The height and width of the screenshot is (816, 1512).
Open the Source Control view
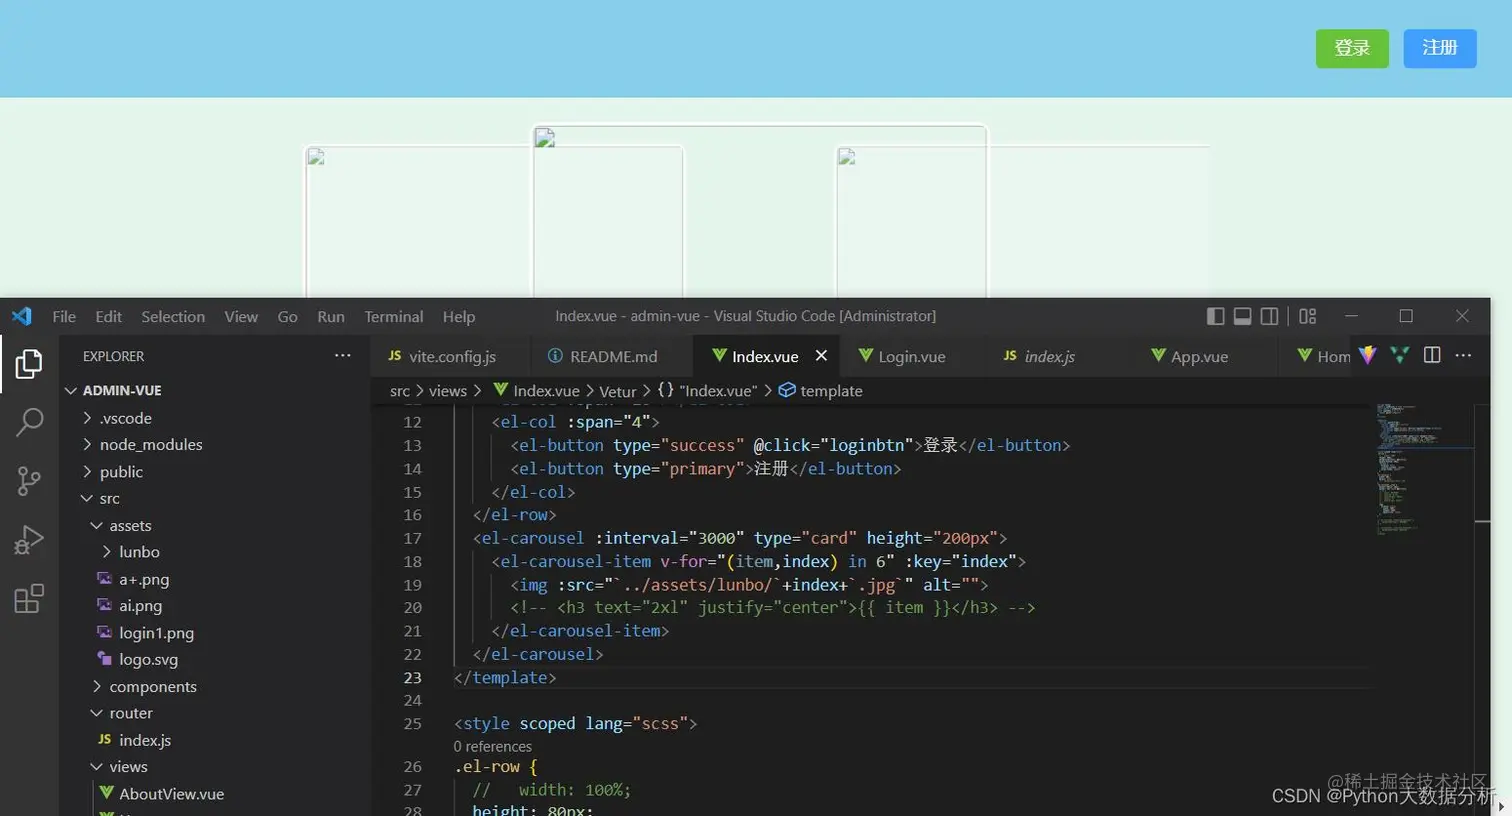click(29, 481)
